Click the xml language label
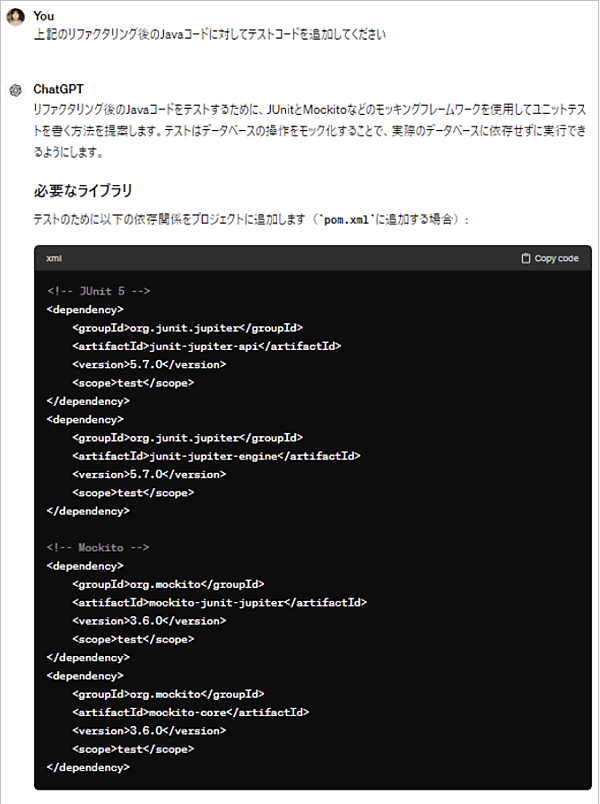600x804 pixels. (x=54, y=258)
